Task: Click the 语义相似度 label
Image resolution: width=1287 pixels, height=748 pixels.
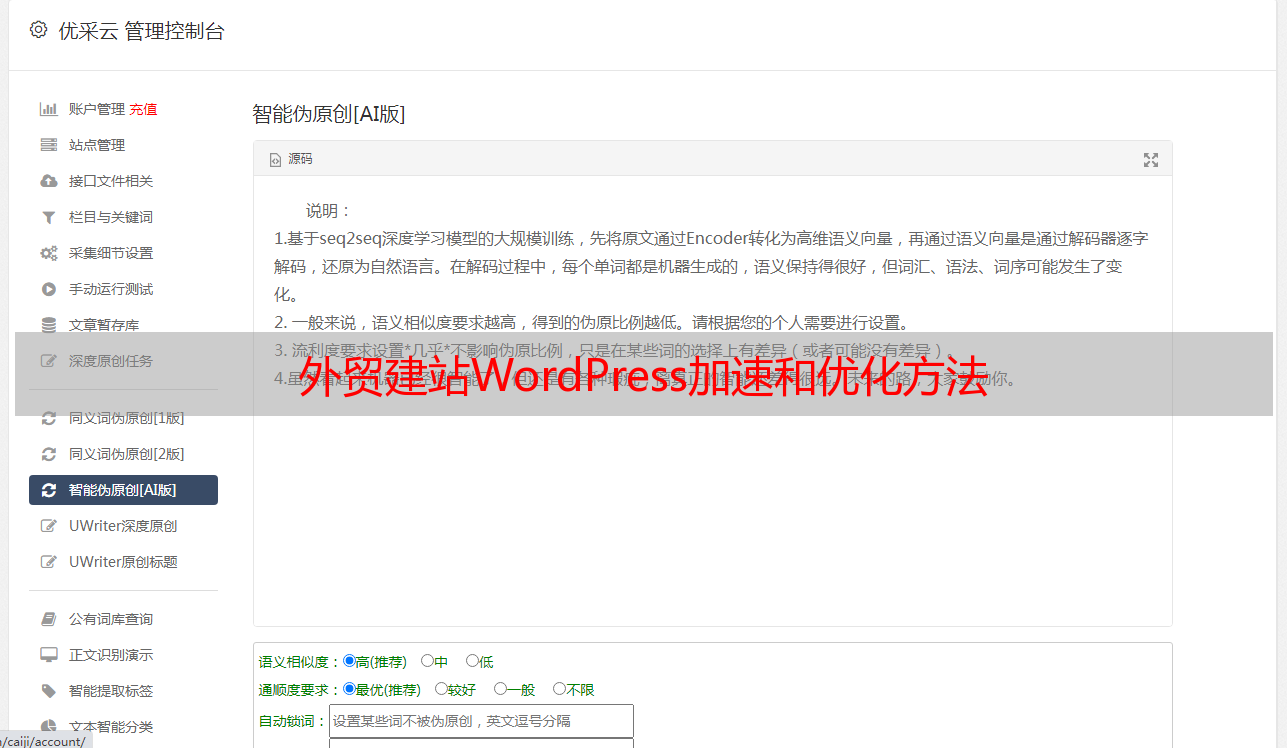Action: tap(300, 662)
